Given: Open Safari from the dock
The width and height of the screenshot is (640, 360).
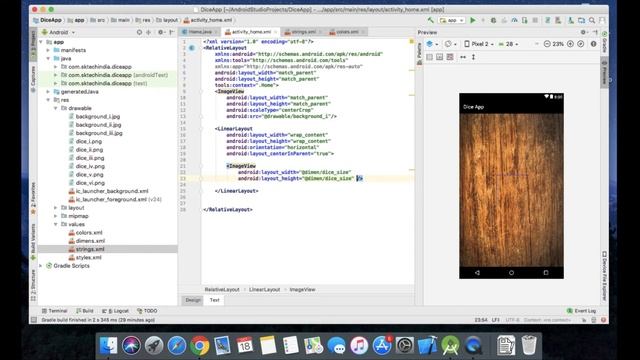Looking at the screenshot, I should [x=177, y=346].
